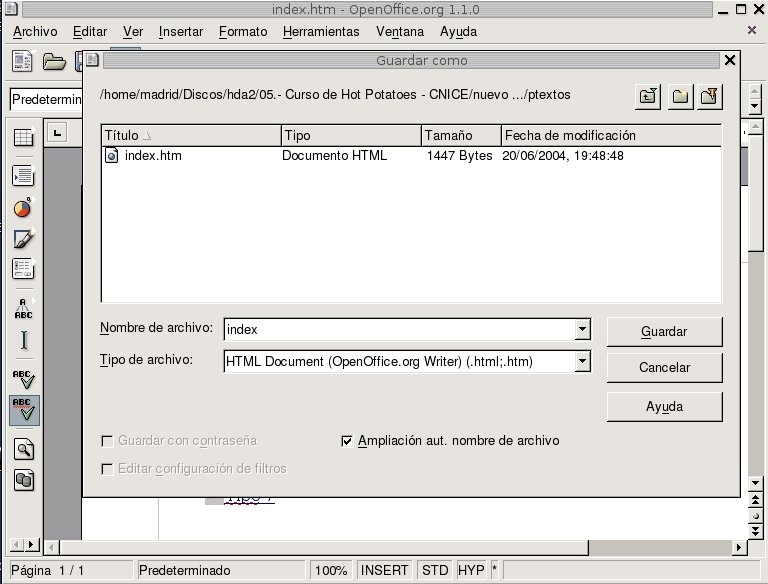The width and height of the screenshot is (768, 584).
Task: Open the 'Tipo de archivo' dropdown list
Action: 582,361
